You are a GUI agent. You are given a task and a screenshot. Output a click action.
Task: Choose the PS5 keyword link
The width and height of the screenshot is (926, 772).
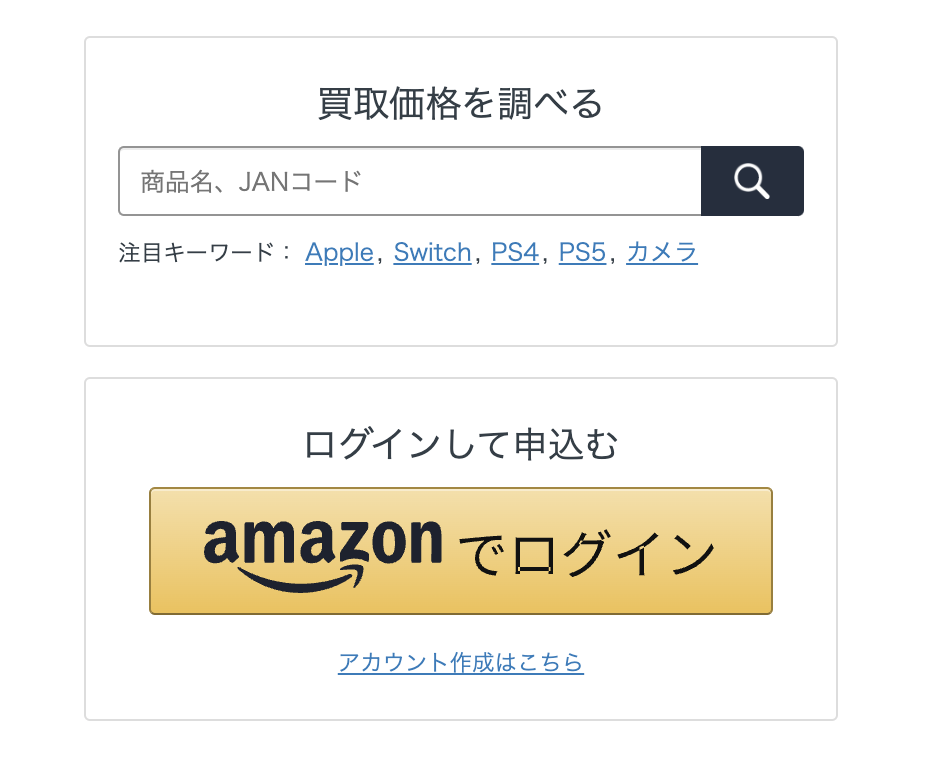tap(582, 253)
